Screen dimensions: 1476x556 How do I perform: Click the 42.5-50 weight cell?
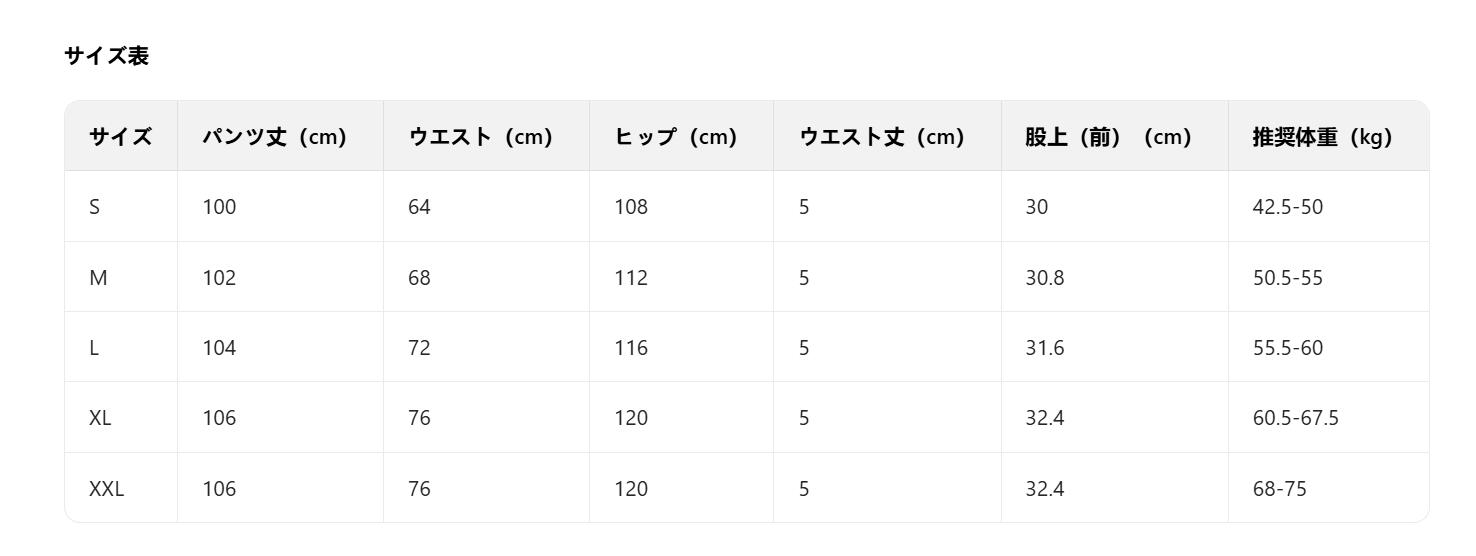coord(1288,207)
